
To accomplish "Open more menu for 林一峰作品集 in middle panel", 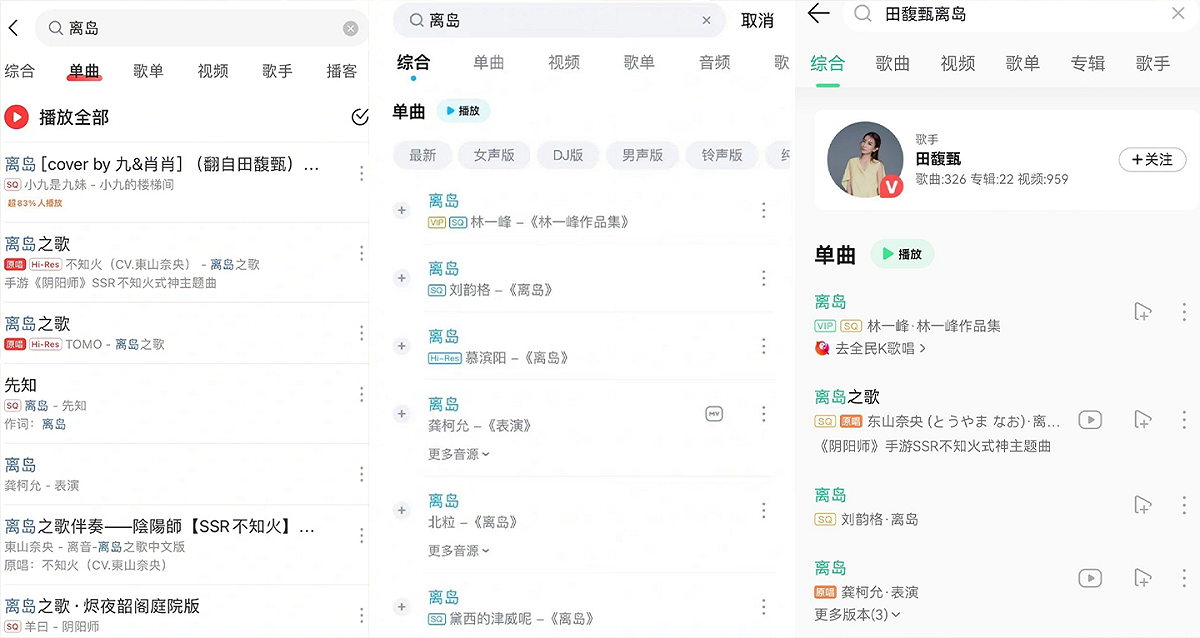I will [x=763, y=210].
